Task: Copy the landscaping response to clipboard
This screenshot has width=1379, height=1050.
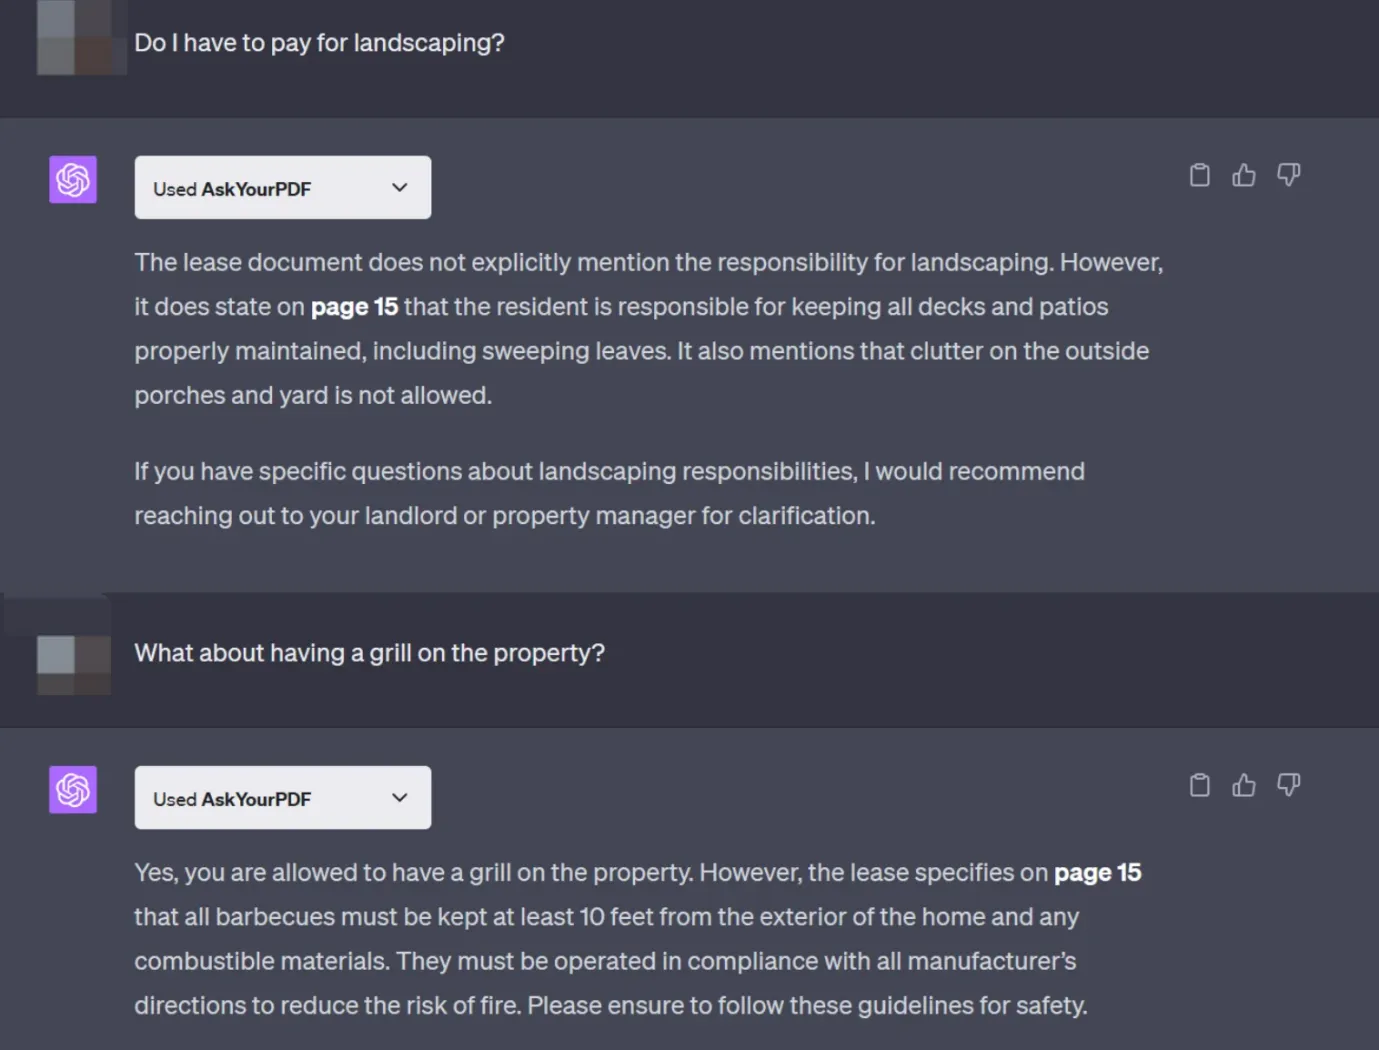Action: [1199, 175]
